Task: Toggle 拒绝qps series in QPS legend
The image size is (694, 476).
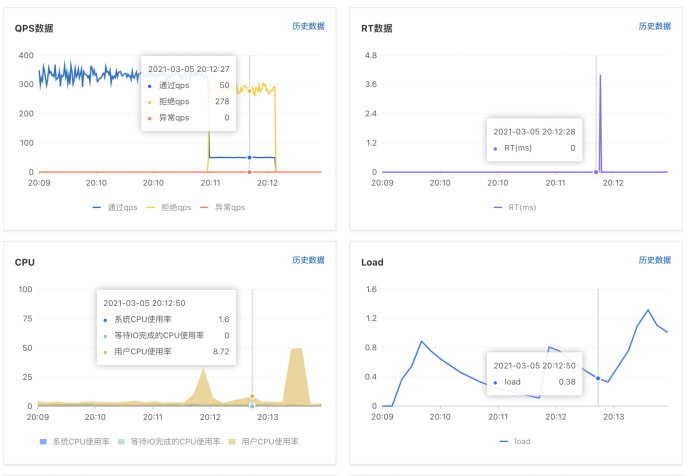Action: pos(169,207)
